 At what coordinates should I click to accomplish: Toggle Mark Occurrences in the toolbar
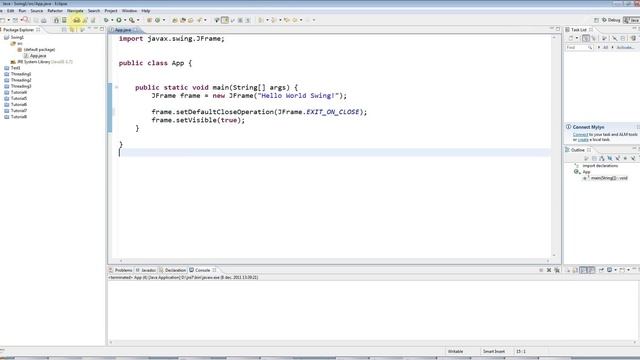point(224,20)
